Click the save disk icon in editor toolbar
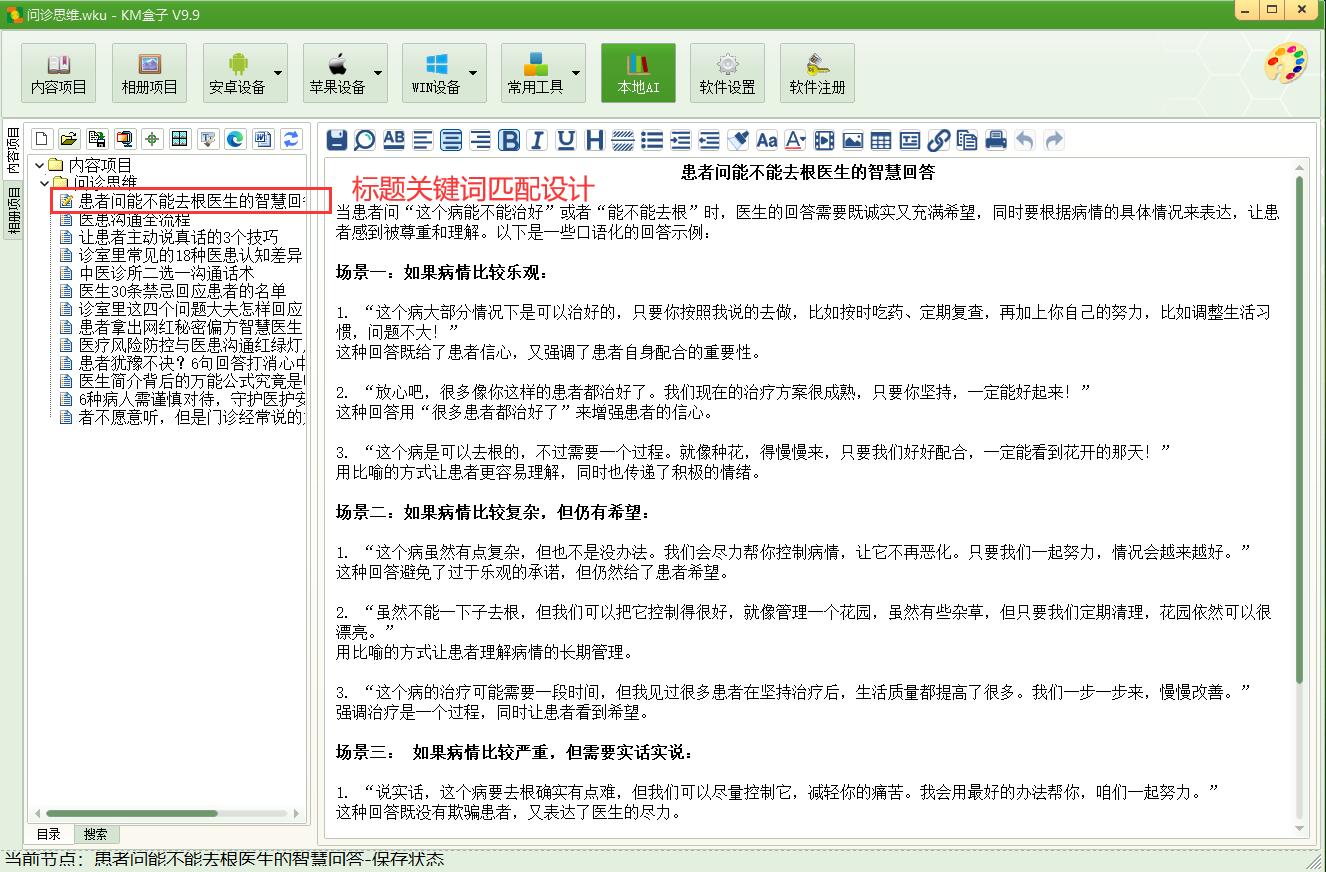1326x872 pixels. 337,140
